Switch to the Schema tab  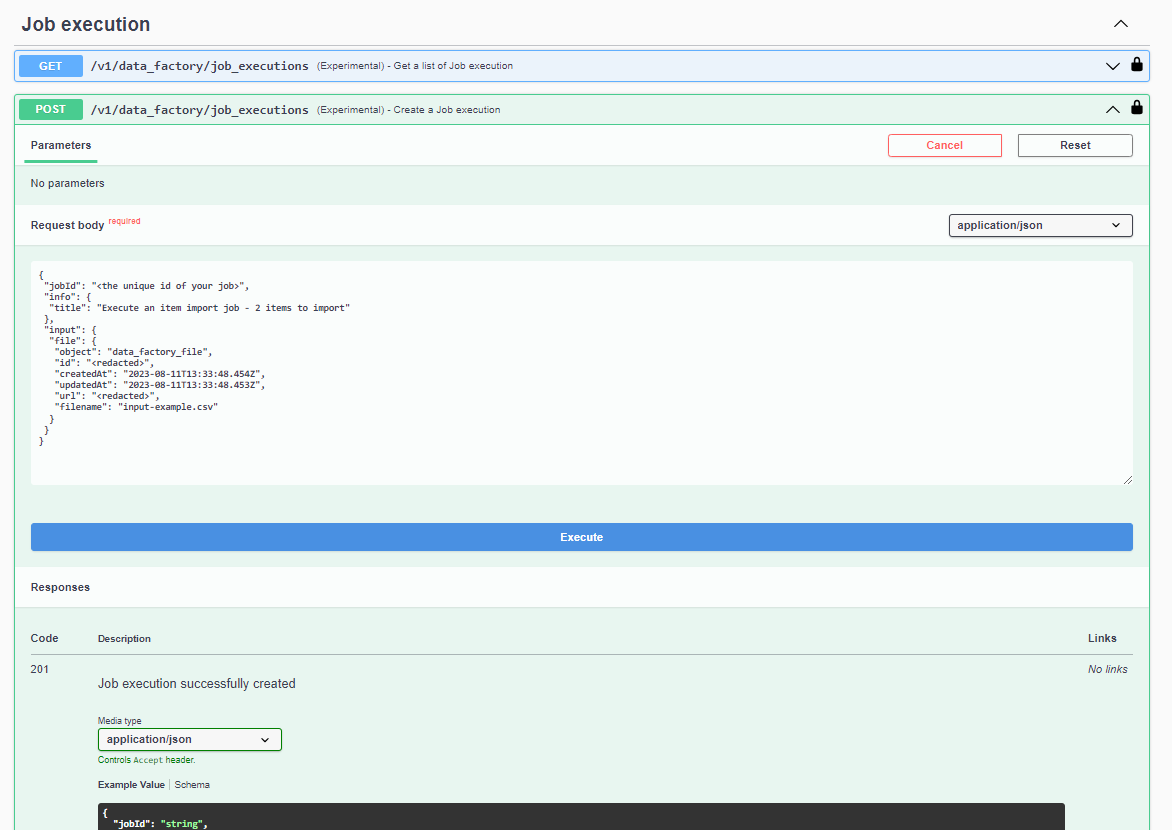coord(192,785)
